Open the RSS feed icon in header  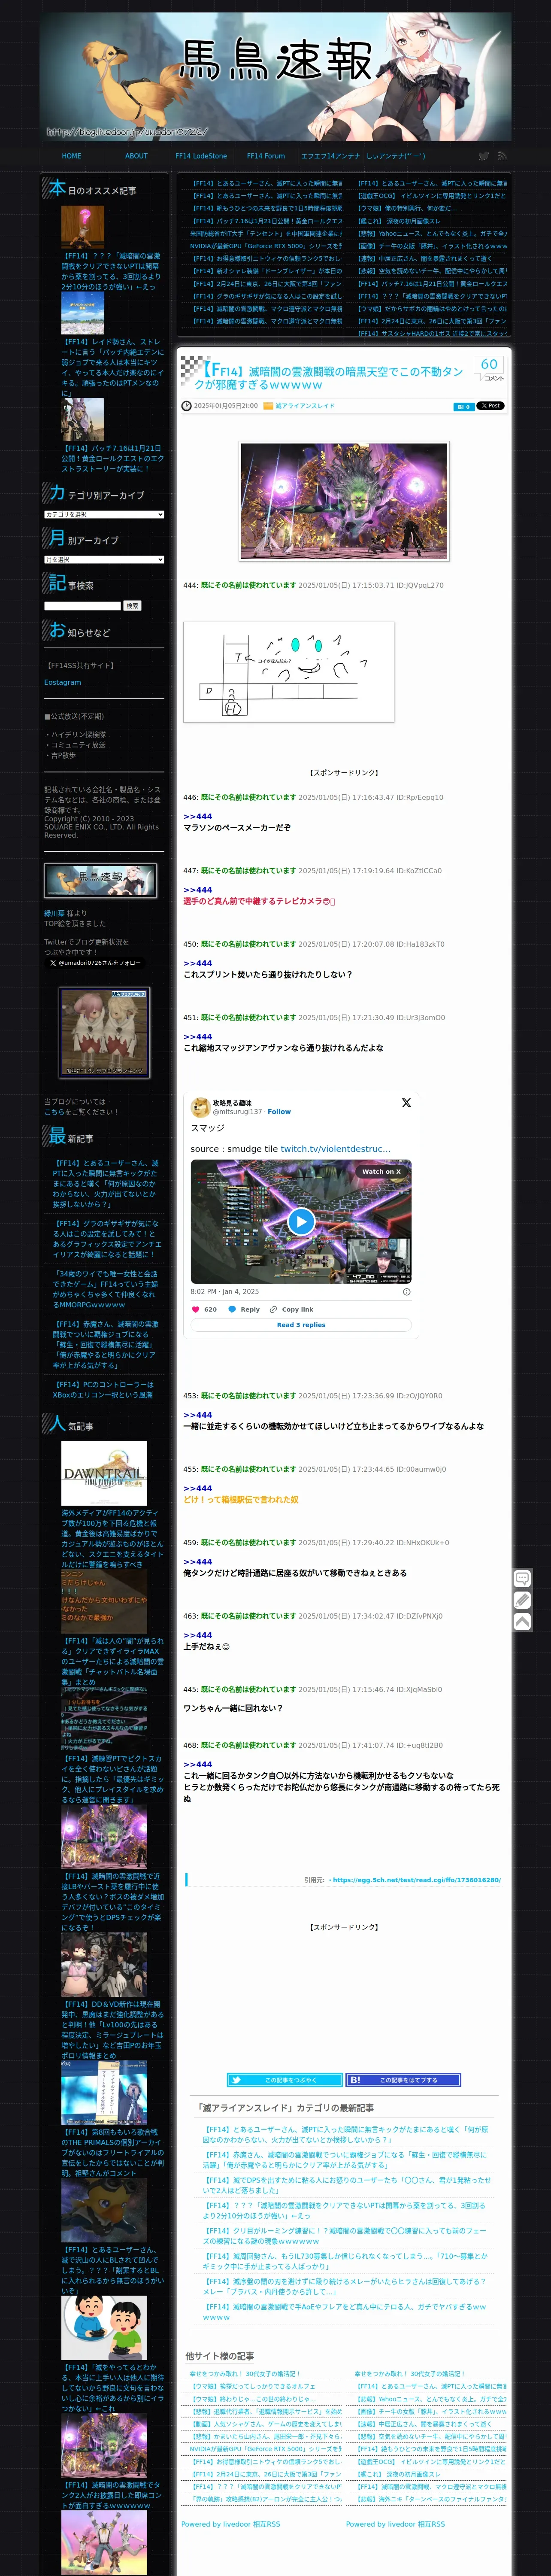point(502,156)
